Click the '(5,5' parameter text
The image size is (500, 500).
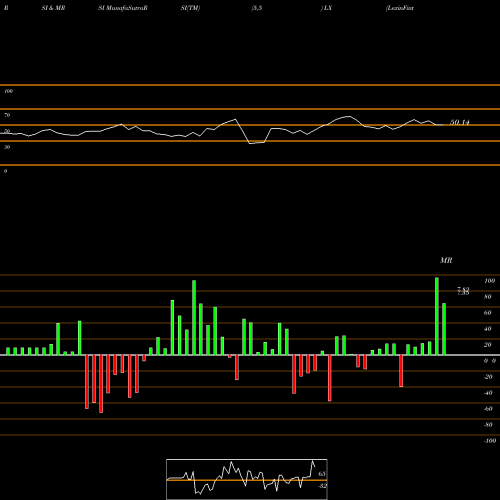point(257,8)
